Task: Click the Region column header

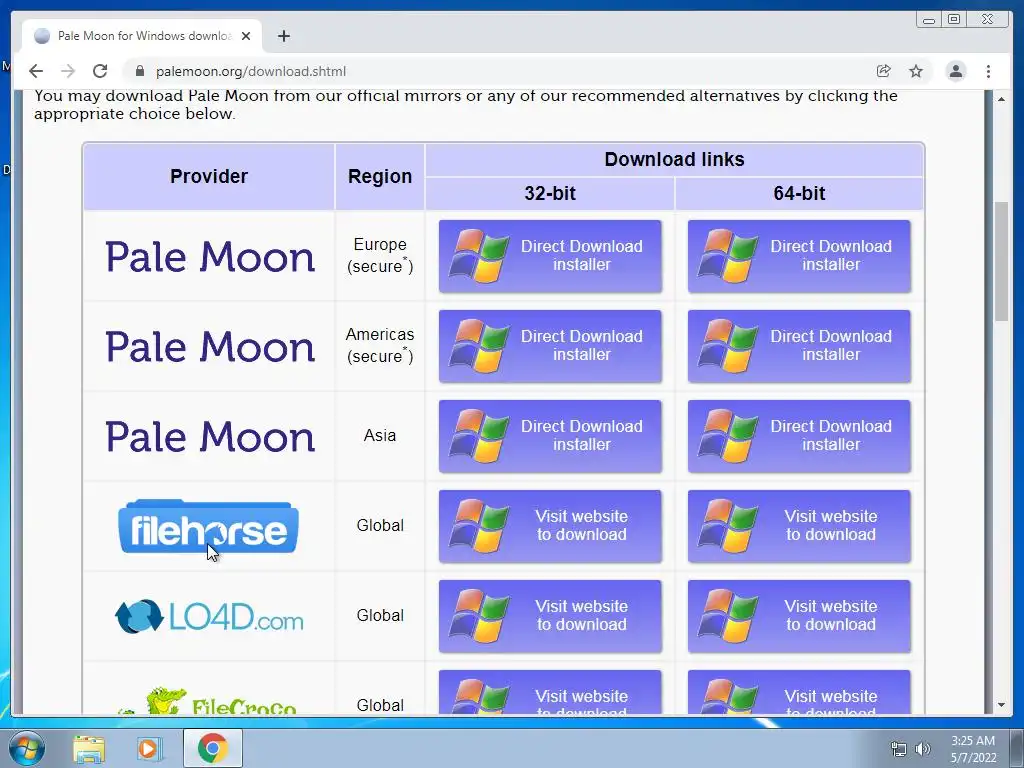Action: (x=380, y=176)
